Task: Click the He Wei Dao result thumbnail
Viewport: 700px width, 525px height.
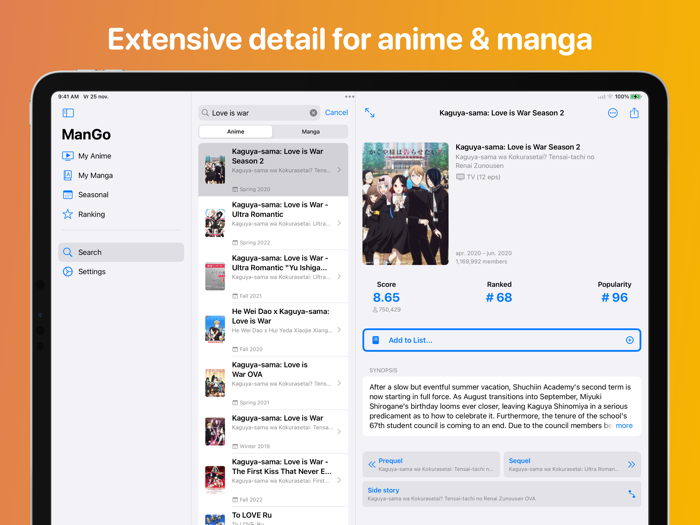Action: [x=215, y=329]
